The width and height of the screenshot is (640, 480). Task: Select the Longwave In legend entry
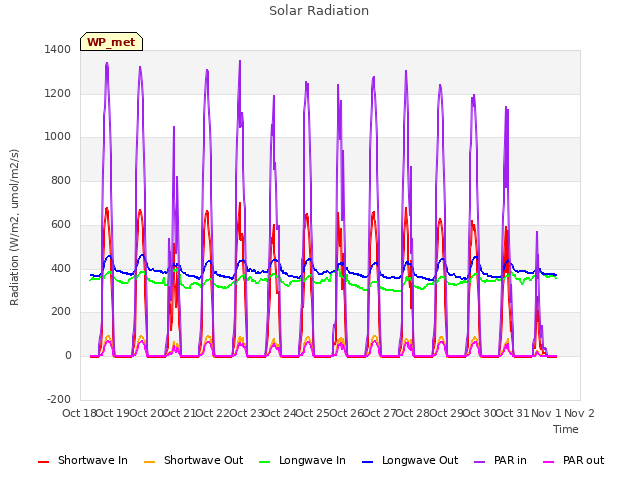(302, 460)
